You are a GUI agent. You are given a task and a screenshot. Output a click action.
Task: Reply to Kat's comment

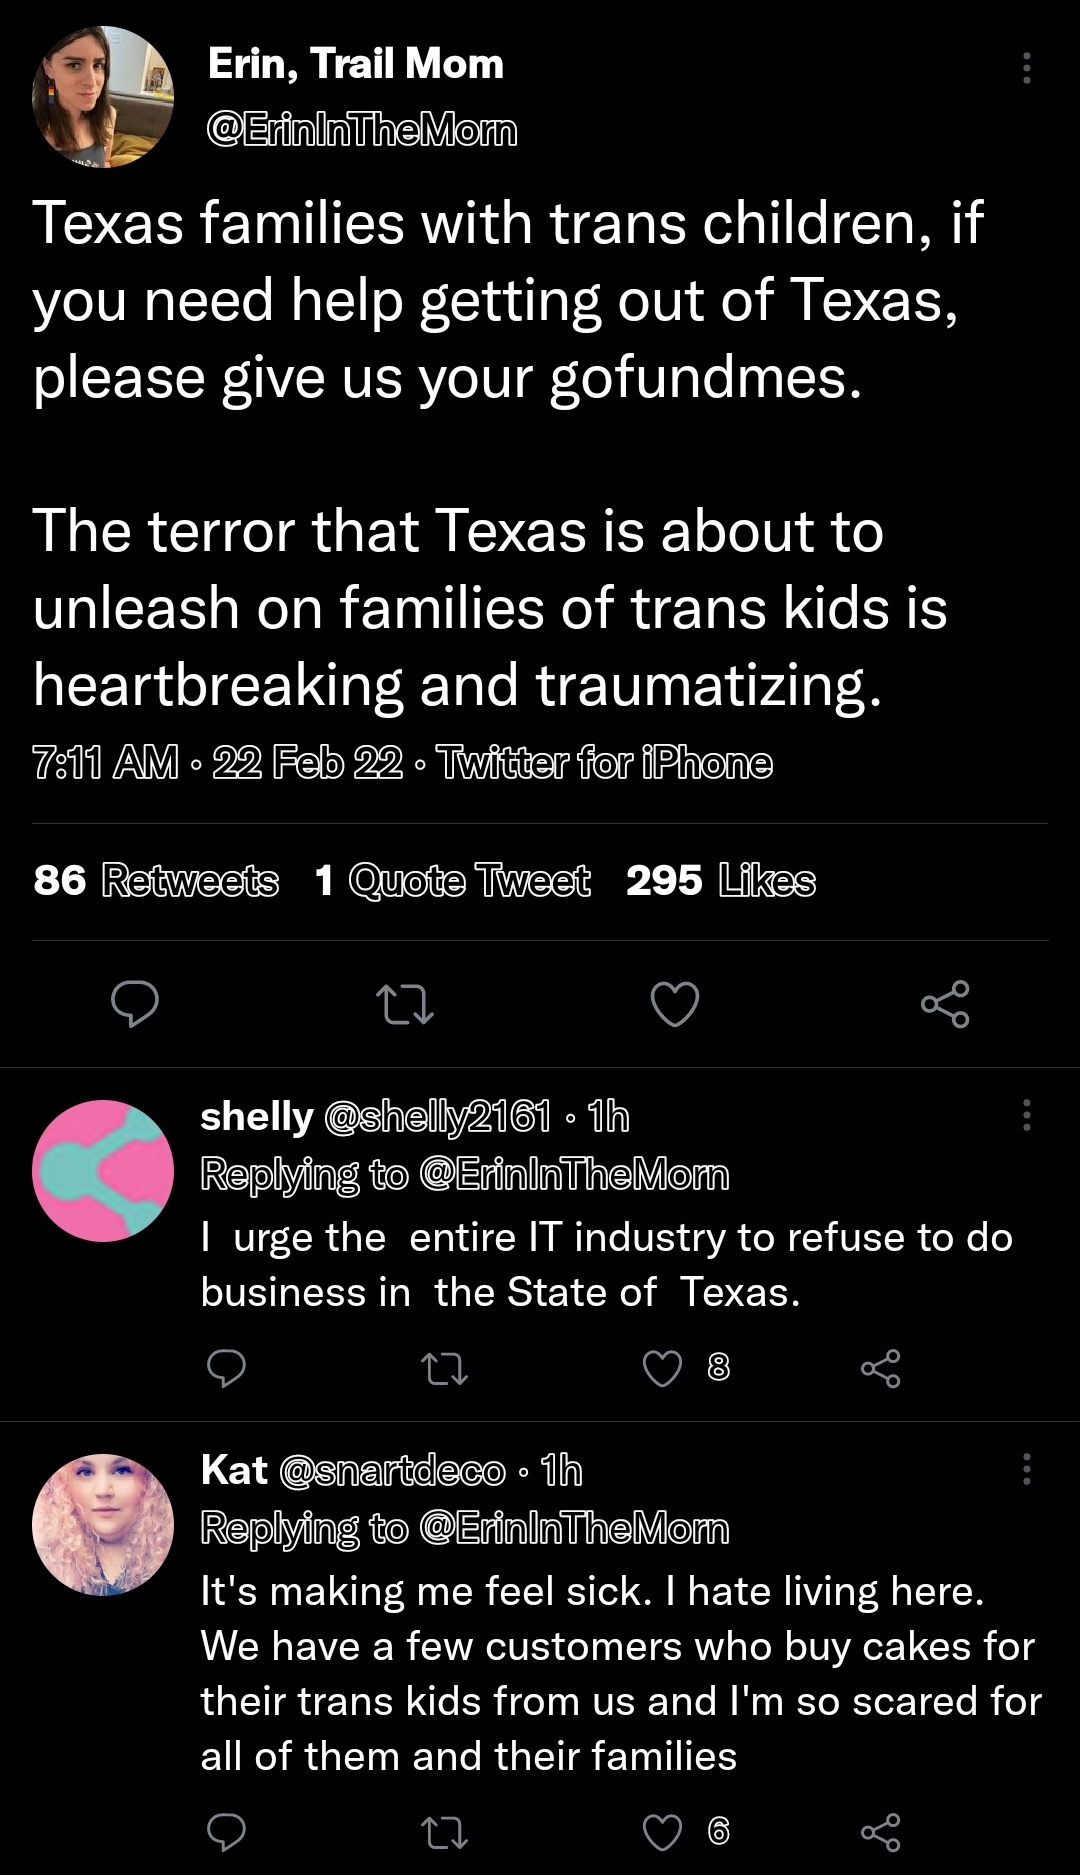(x=226, y=1832)
